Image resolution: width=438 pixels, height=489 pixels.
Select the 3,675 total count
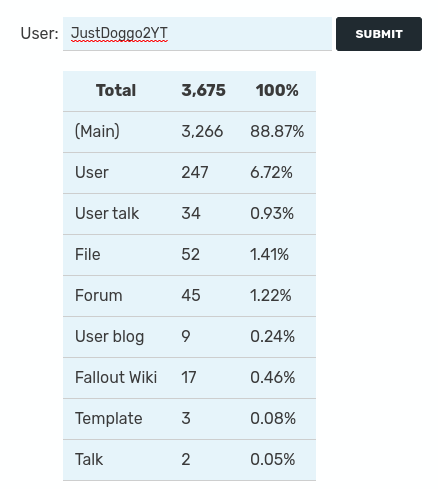(x=203, y=91)
